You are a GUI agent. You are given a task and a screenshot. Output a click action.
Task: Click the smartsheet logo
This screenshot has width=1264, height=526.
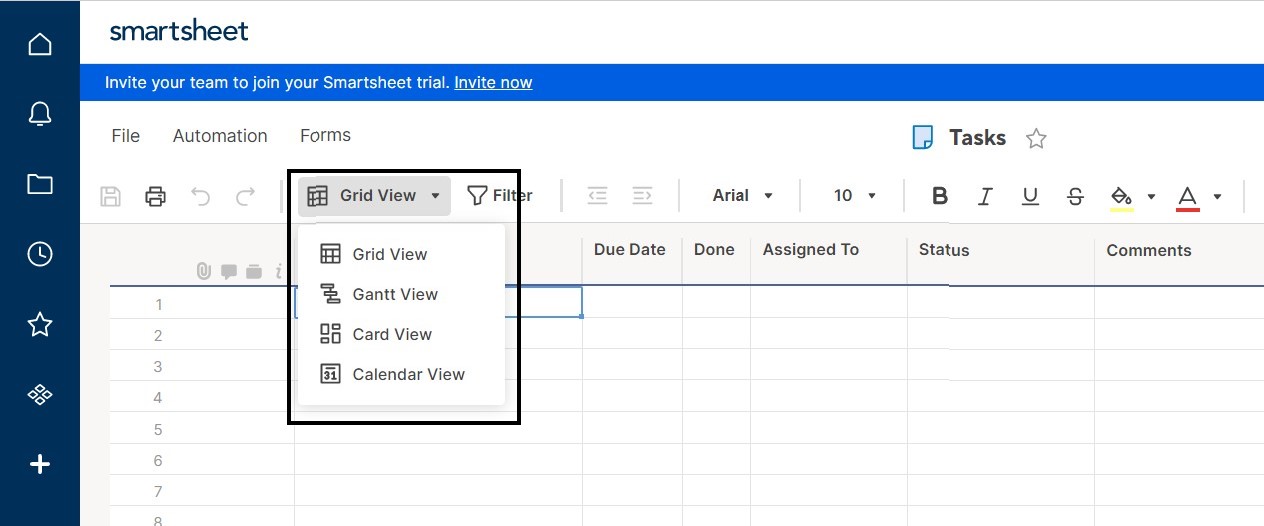pyautogui.click(x=179, y=31)
